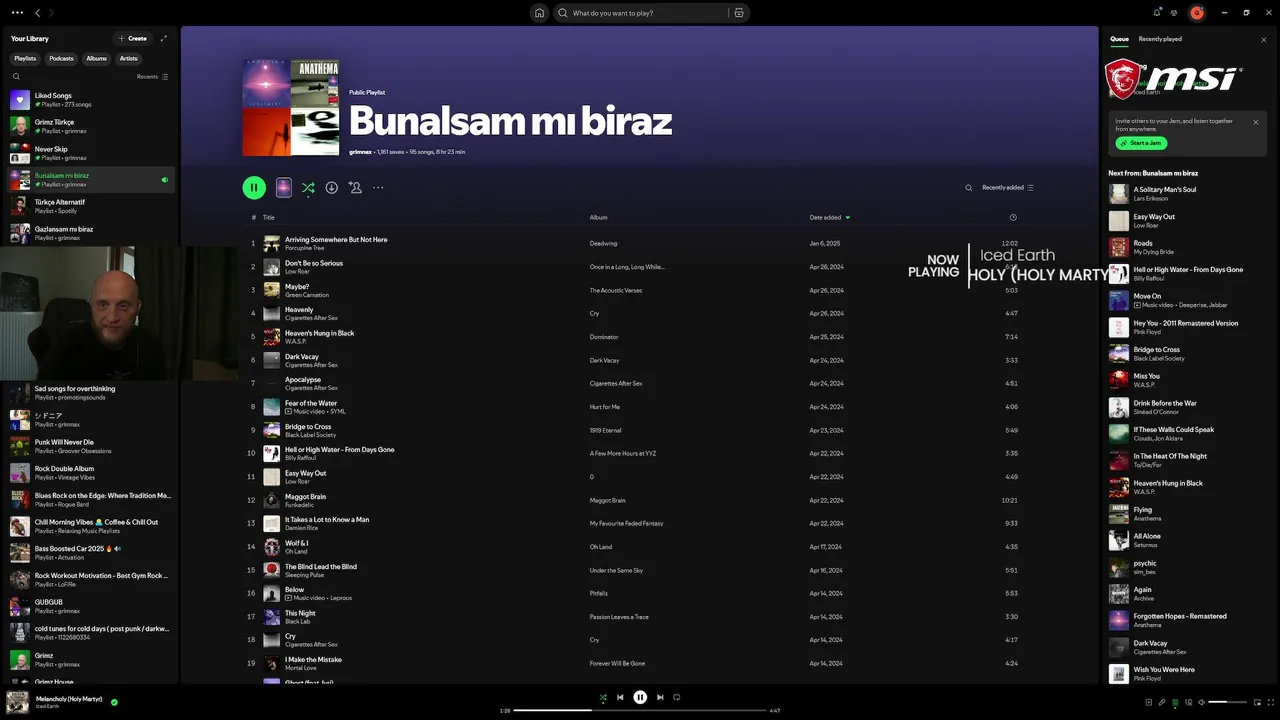Image resolution: width=1280 pixels, height=720 pixels.
Task: Search within the playlist
Action: coord(968,187)
